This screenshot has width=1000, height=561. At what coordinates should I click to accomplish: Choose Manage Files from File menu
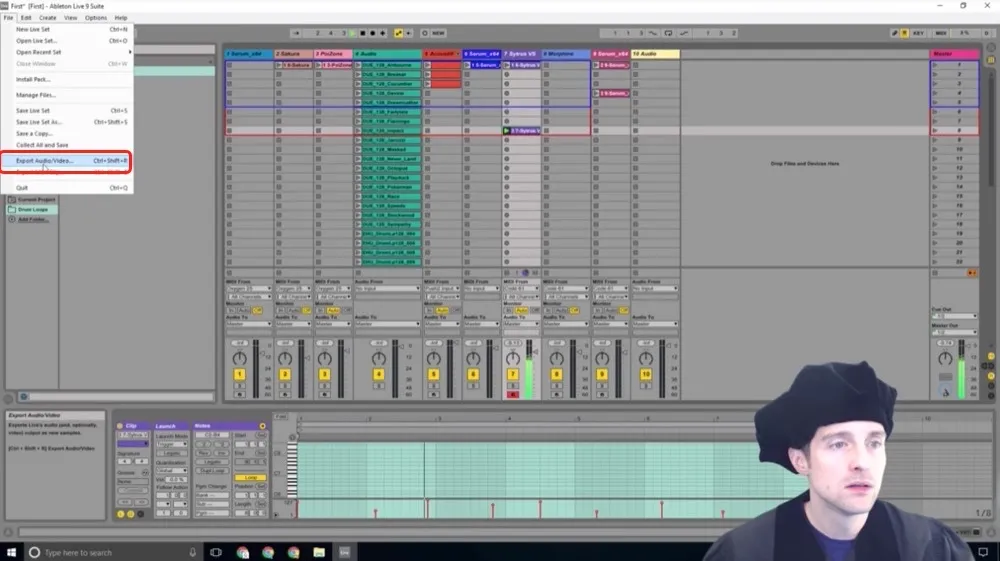click(x=66, y=95)
